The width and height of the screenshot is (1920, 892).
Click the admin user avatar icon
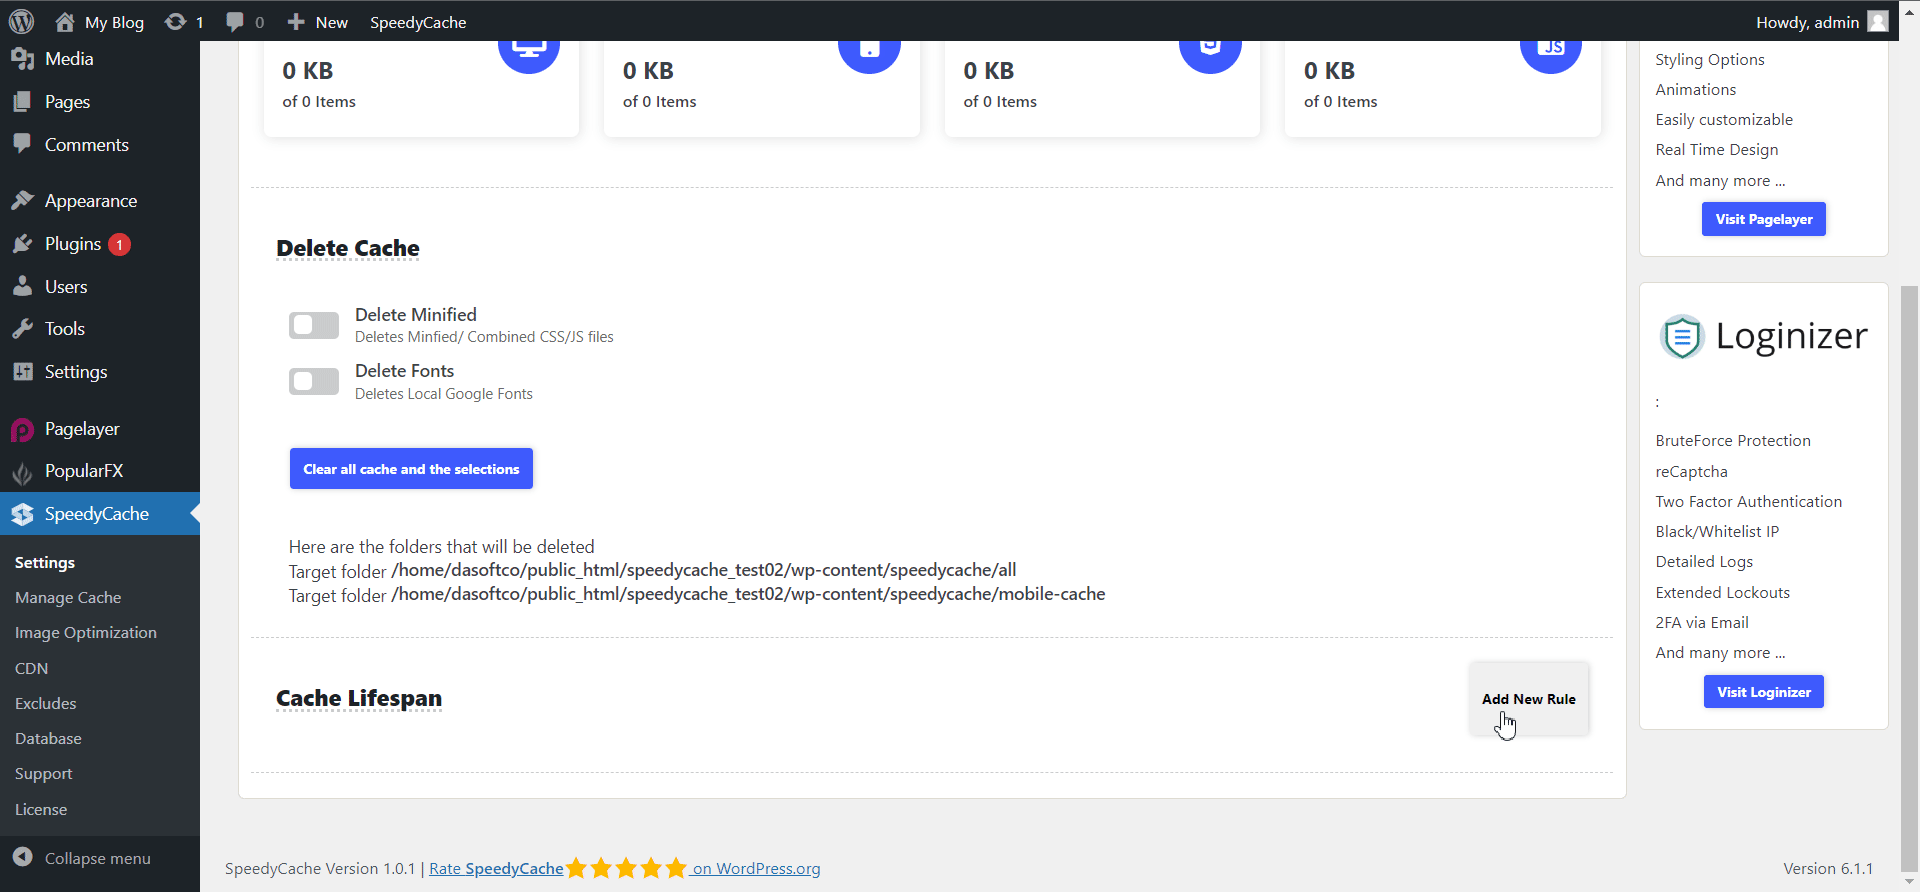pos(1877,22)
